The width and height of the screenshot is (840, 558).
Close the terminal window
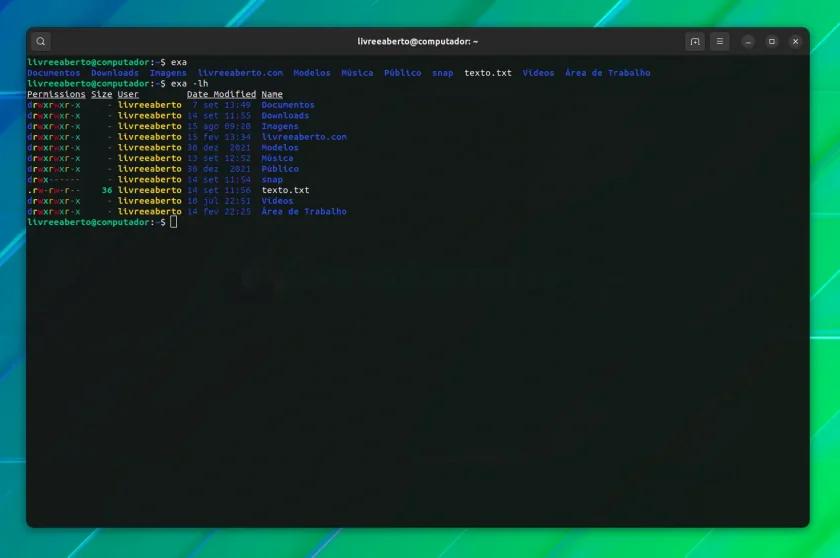(x=795, y=41)
